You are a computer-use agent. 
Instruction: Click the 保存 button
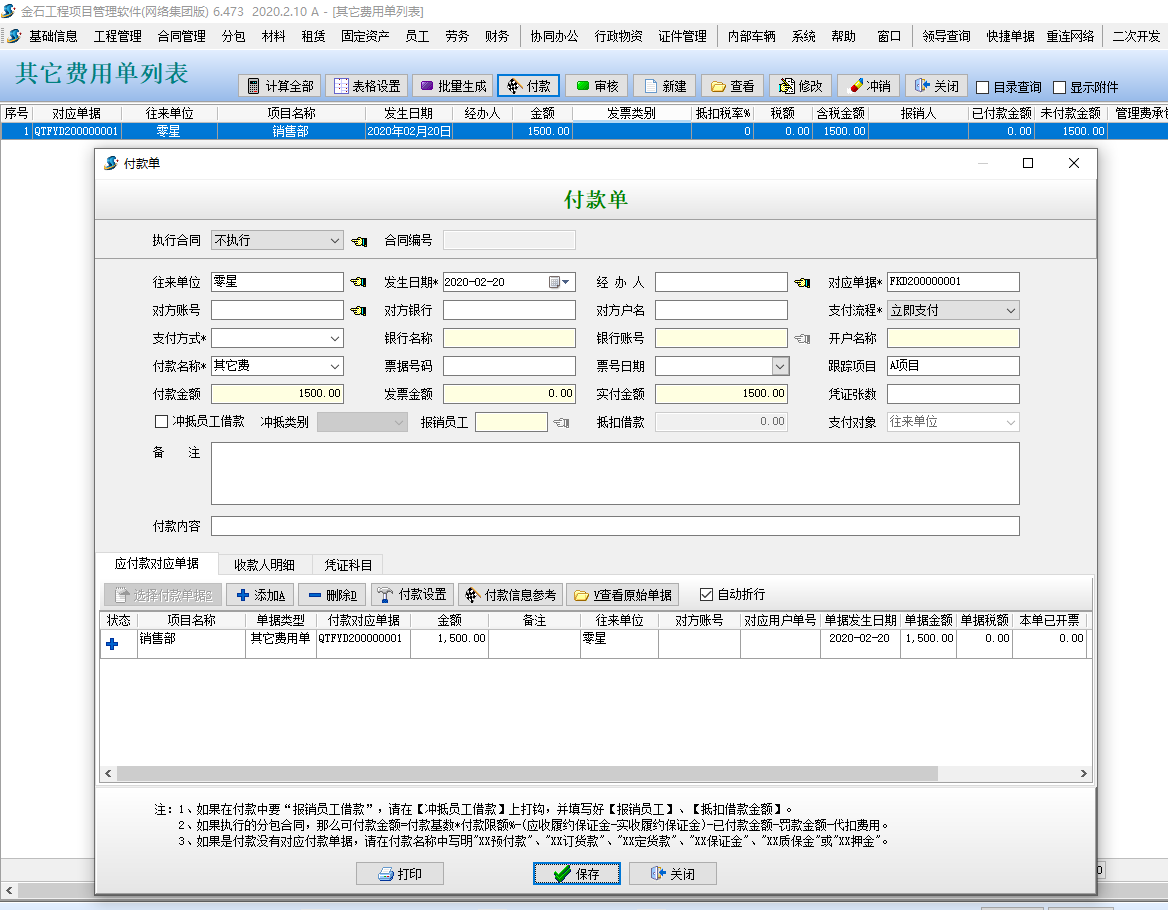tap(577, 874)
